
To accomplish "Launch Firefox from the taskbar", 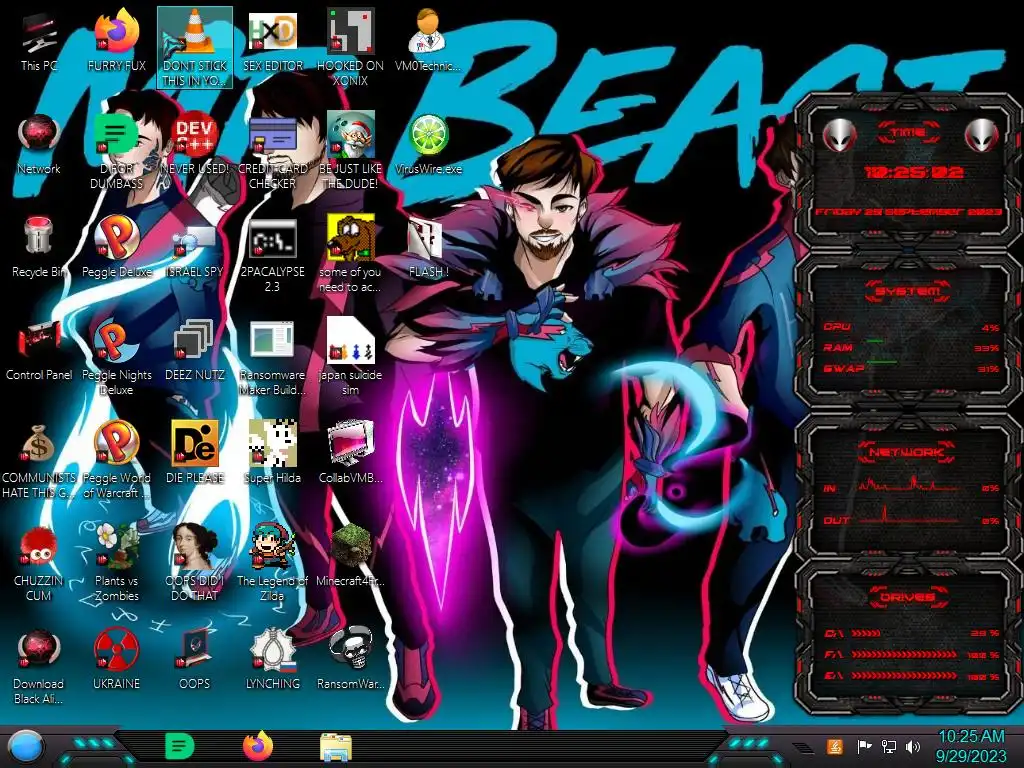I will [258, 746].
